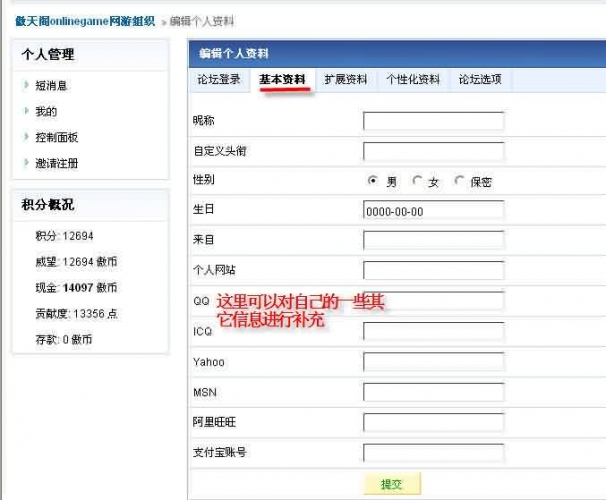Go to the 论坛选项 tab
Image resolution: width=606 pixels, height=500 pixels.
(480, 80)
